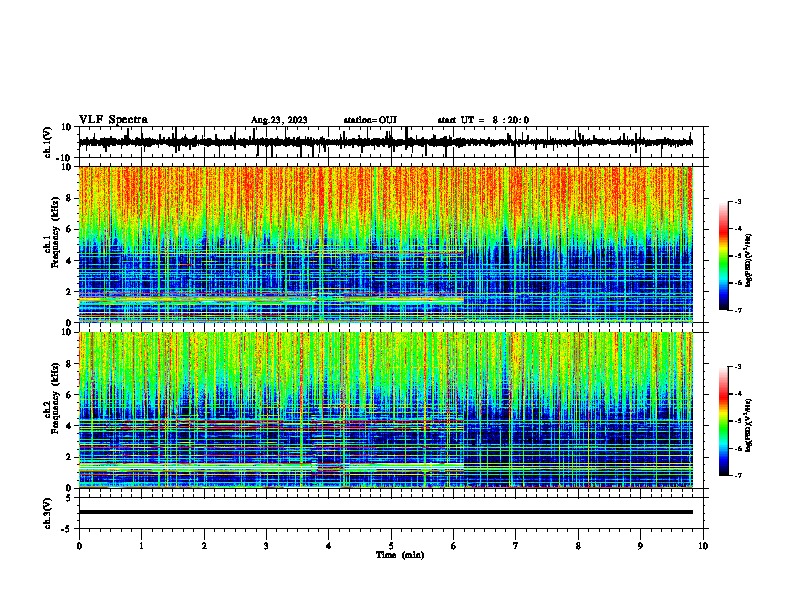792x612 pixels.
Task: Click the "8" kHz tick on ch.2 spectrogram
Action: [69, 364]
